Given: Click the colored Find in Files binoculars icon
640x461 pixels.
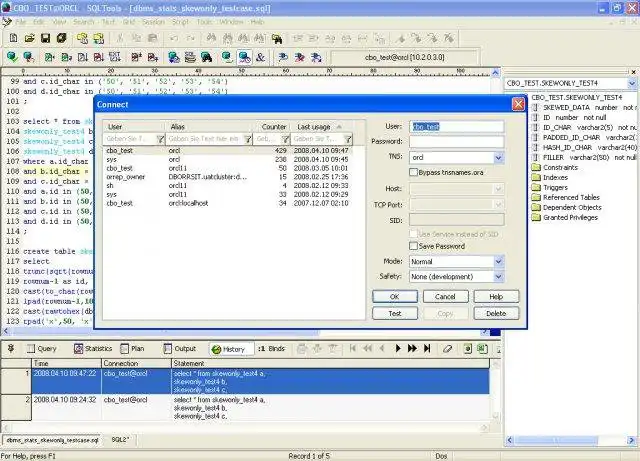Looking at the screenshot, I should coord(277,39).
